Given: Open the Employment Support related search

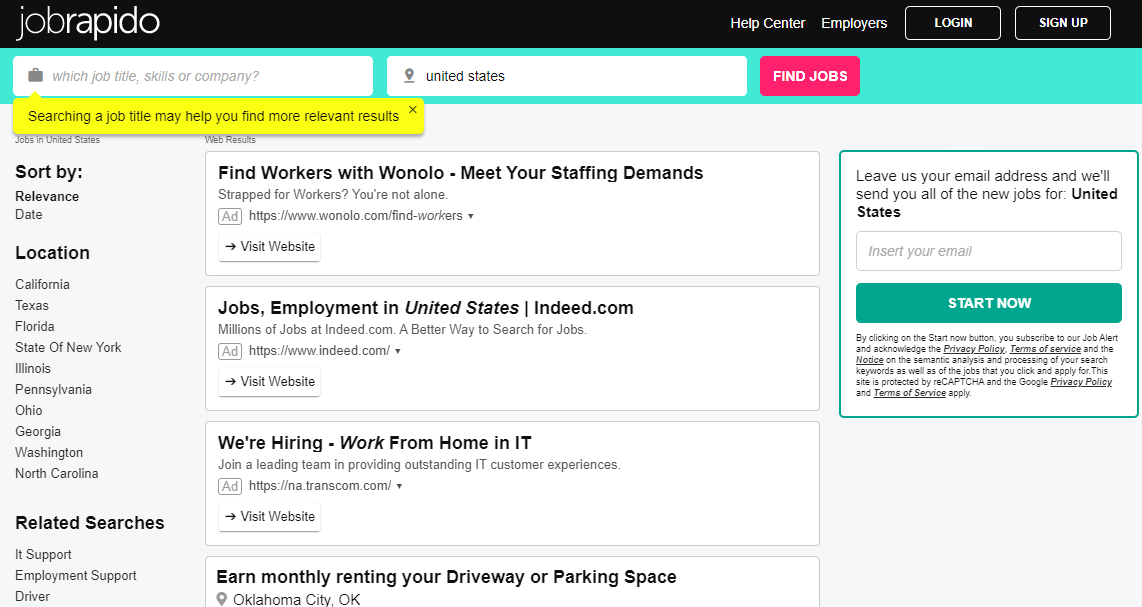Looking at the screenshot, I should click(76, 576).
